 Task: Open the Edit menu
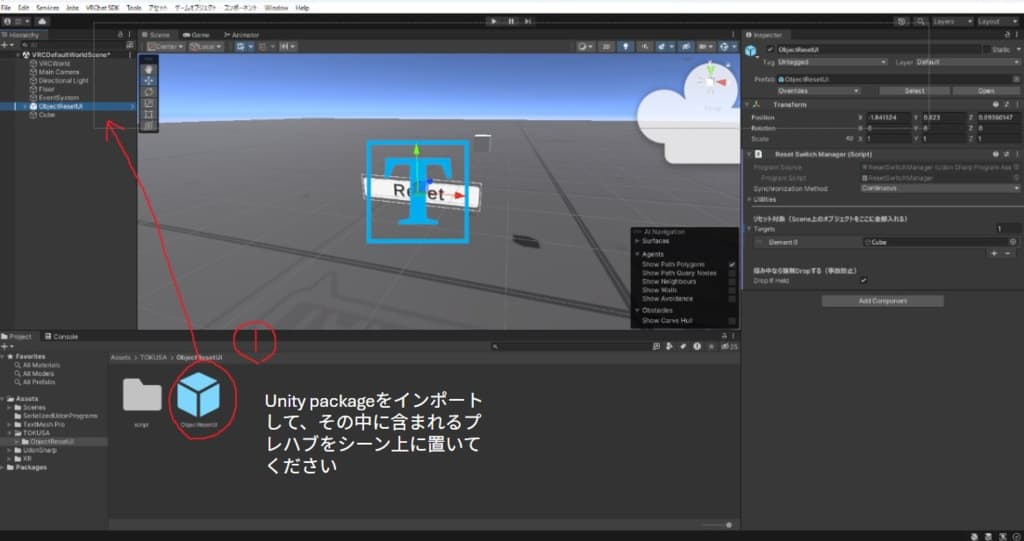pos(24,8)
